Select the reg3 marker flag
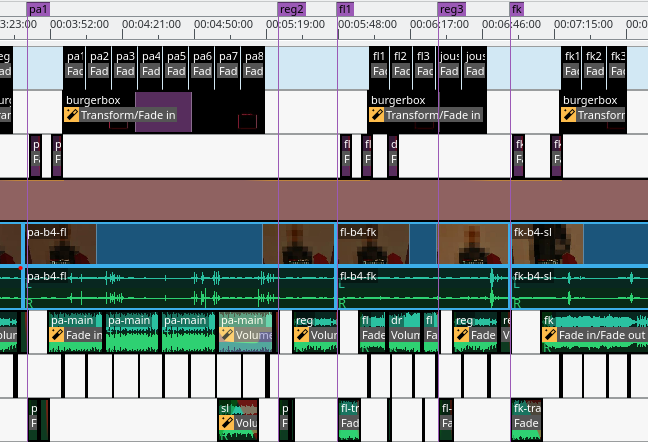The image size is (648, 442). (451, 9)
